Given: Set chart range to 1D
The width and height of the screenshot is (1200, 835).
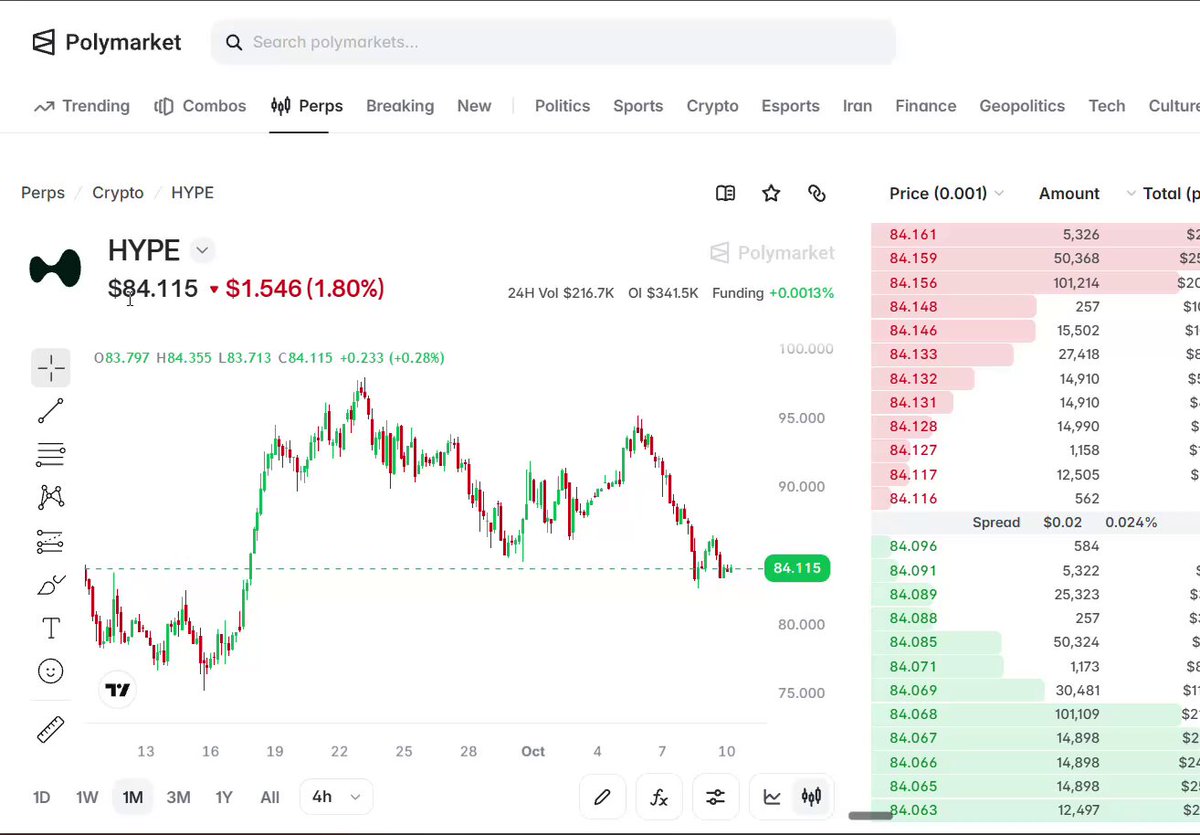Looking at the screenshot, I should 41,797.
